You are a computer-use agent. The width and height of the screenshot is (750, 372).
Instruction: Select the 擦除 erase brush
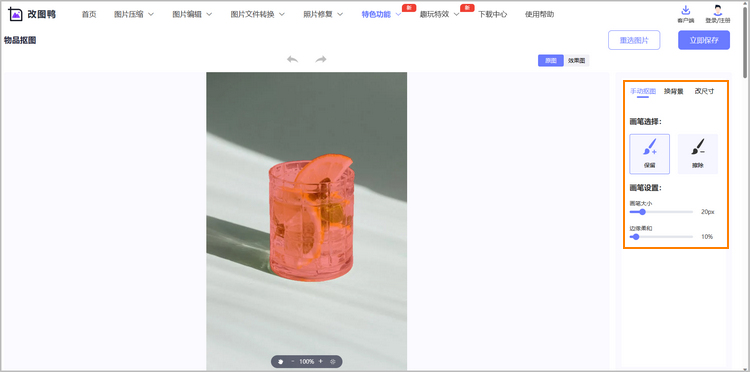698,154
